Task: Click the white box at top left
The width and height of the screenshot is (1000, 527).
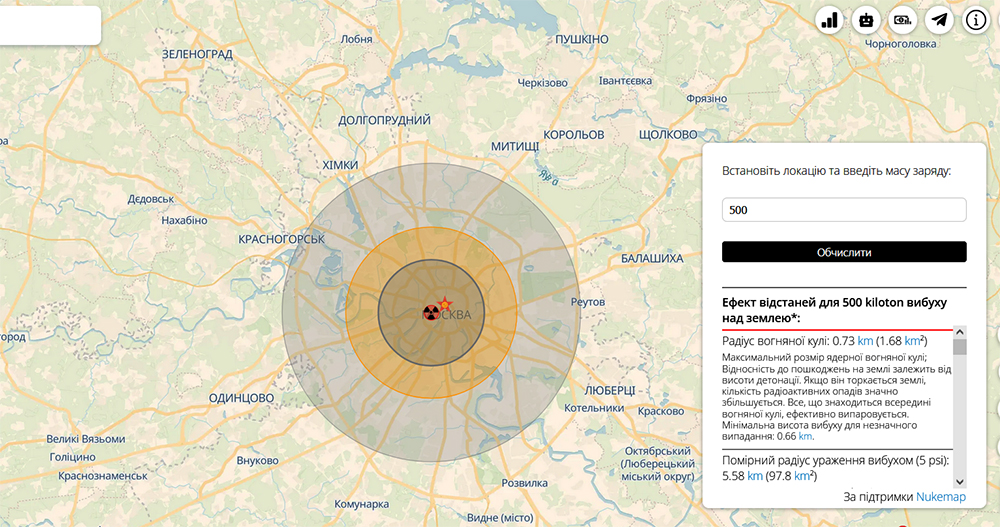Action: coord(50,25)
